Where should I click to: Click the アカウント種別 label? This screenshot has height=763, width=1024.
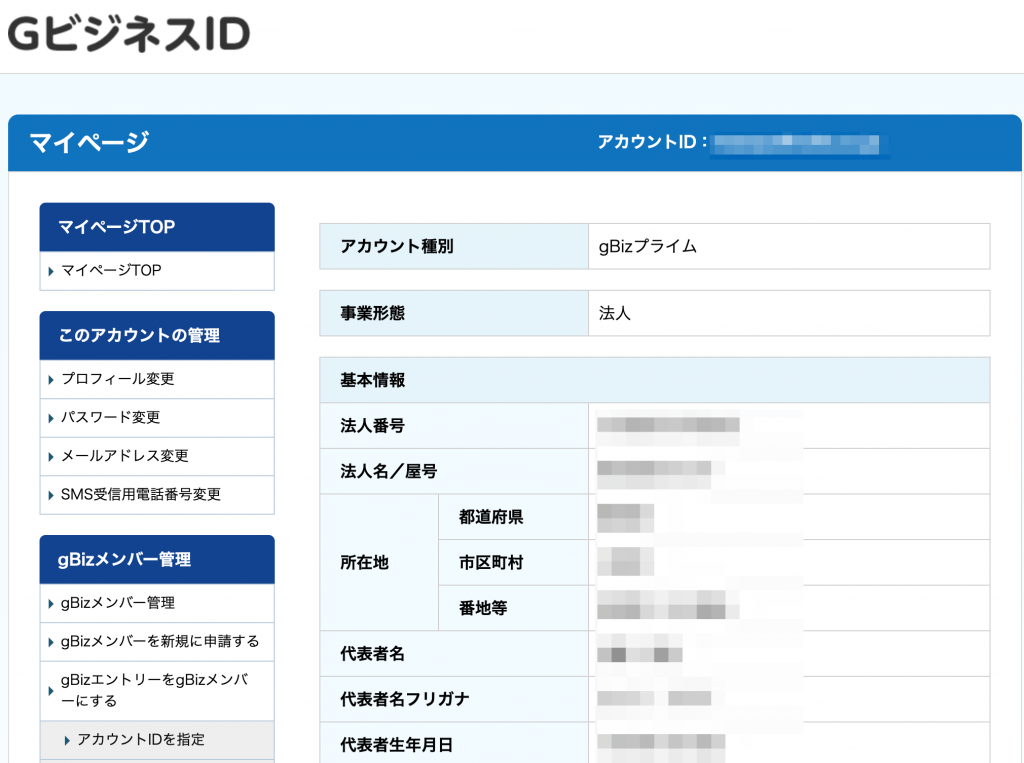click(396, 246)
